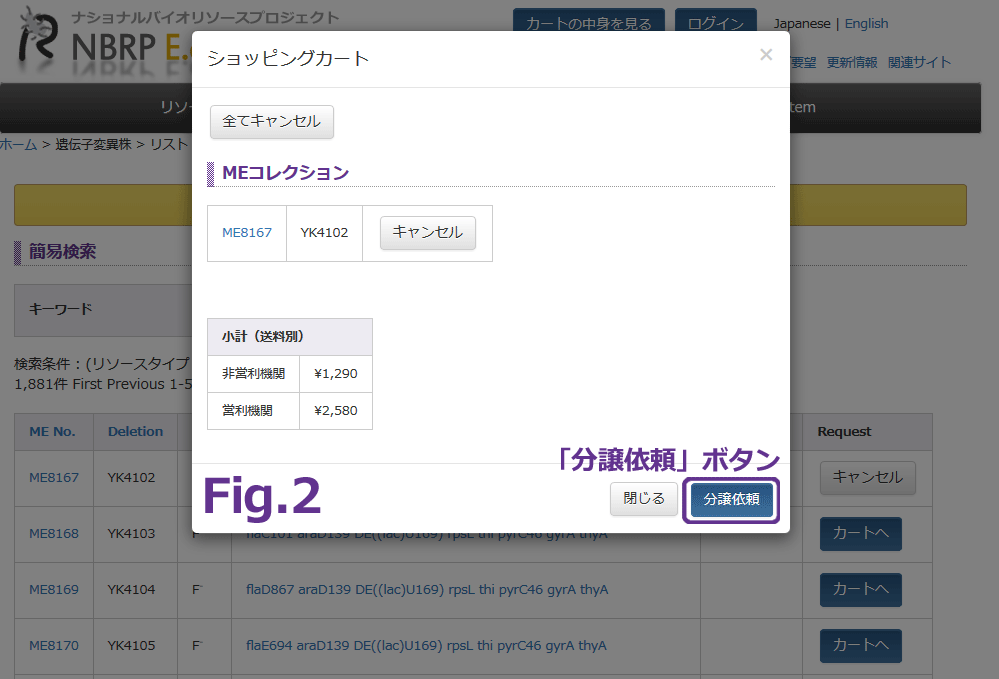
Task: Submit with the 分譲依頼 button
Action: pos(731,499)
